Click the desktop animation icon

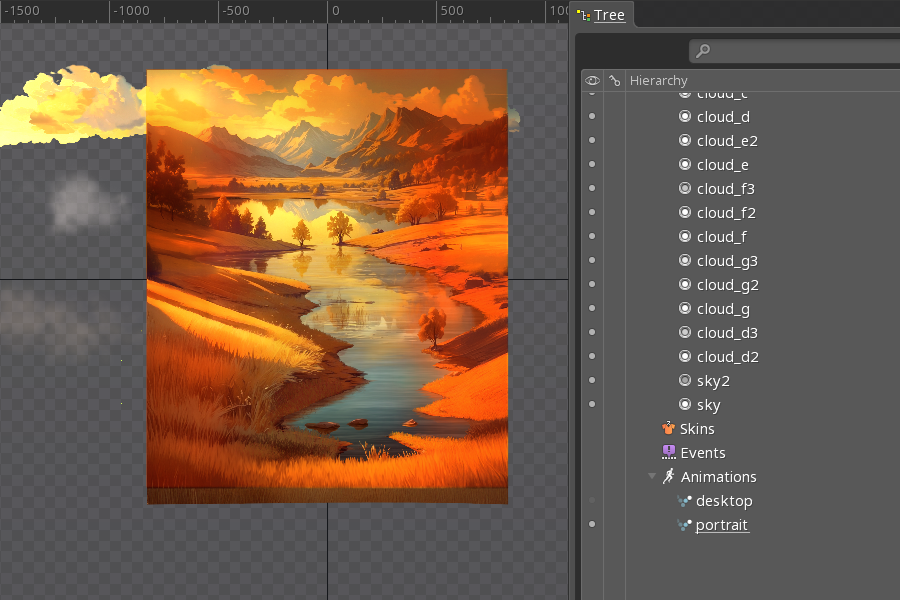click(684, 501)
